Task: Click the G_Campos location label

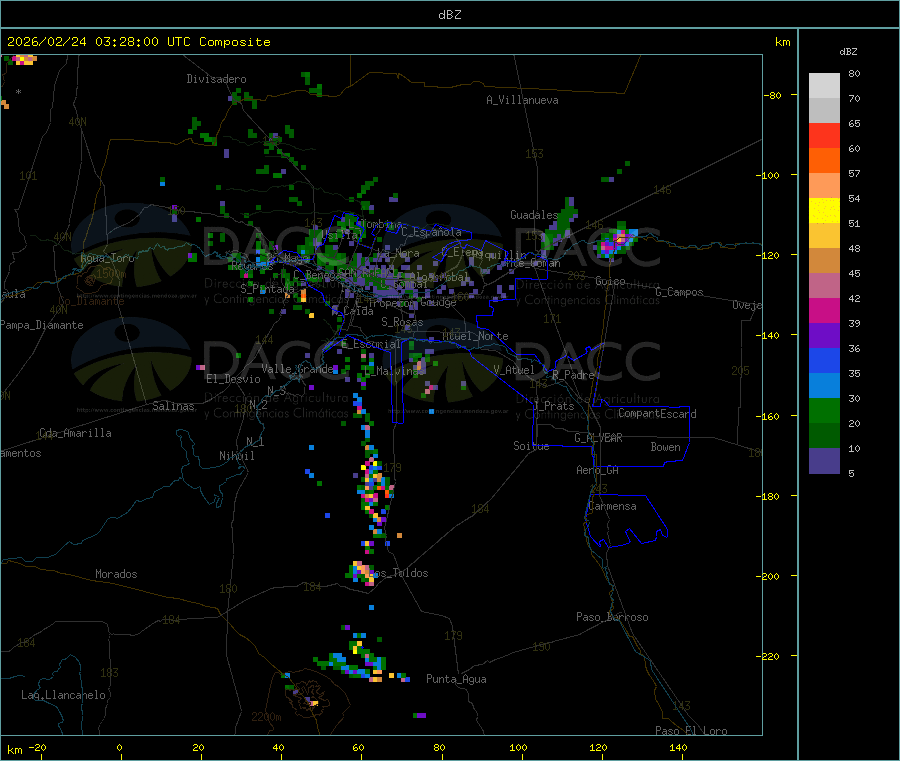Action: pos(679,292)
